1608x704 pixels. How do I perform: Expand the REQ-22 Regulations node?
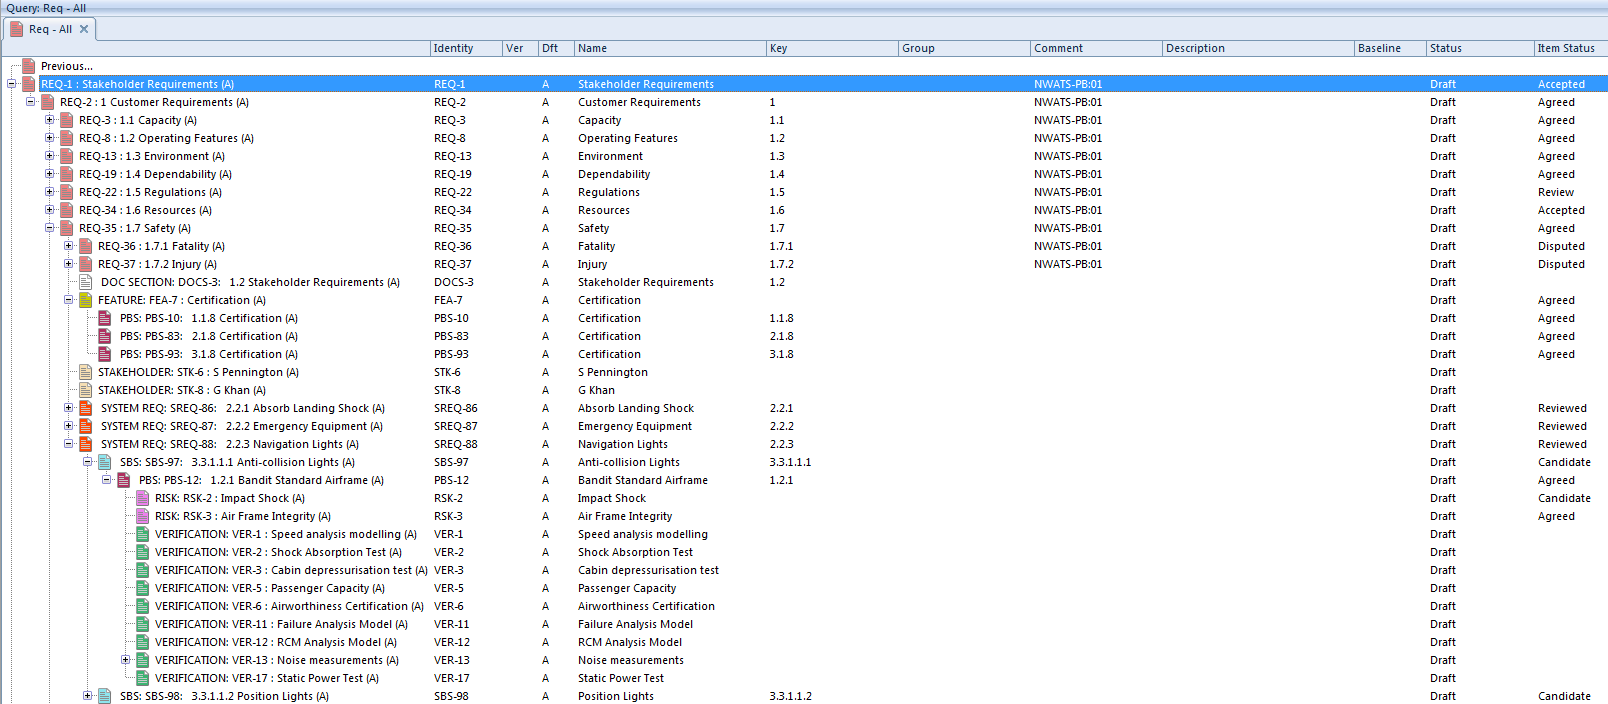49,192
